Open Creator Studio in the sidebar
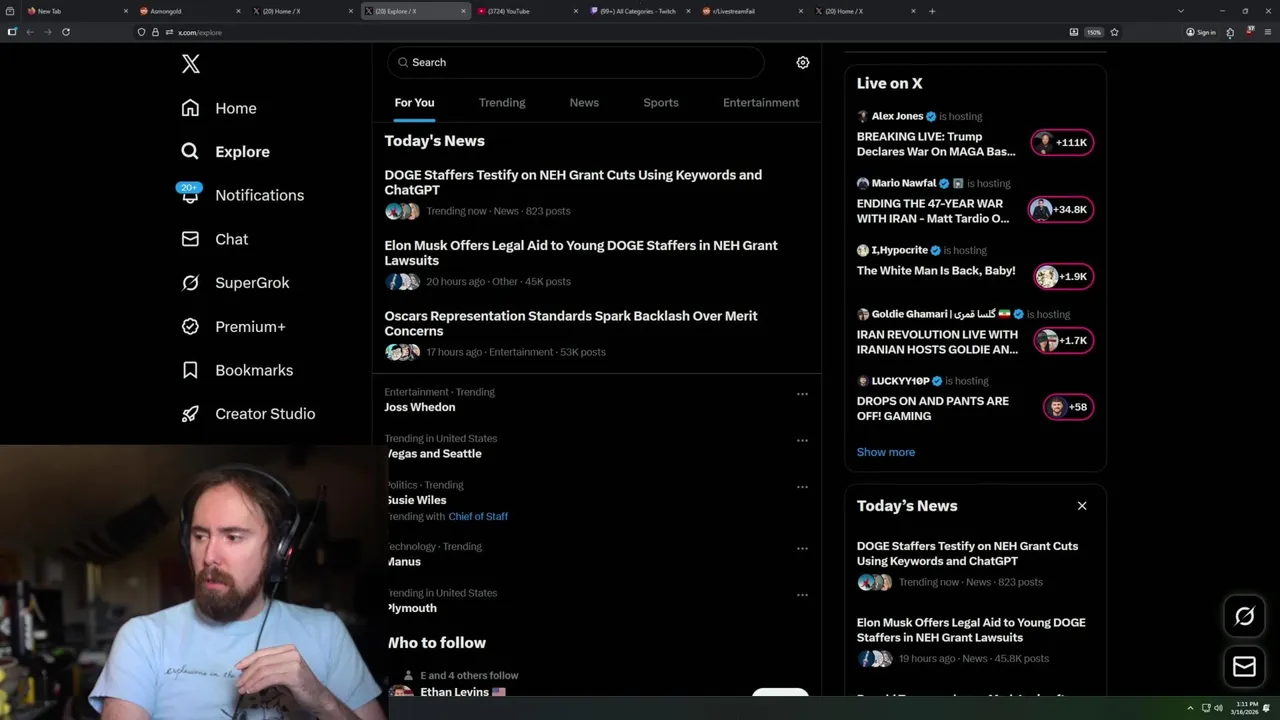1280x720 pixels. 248,414
